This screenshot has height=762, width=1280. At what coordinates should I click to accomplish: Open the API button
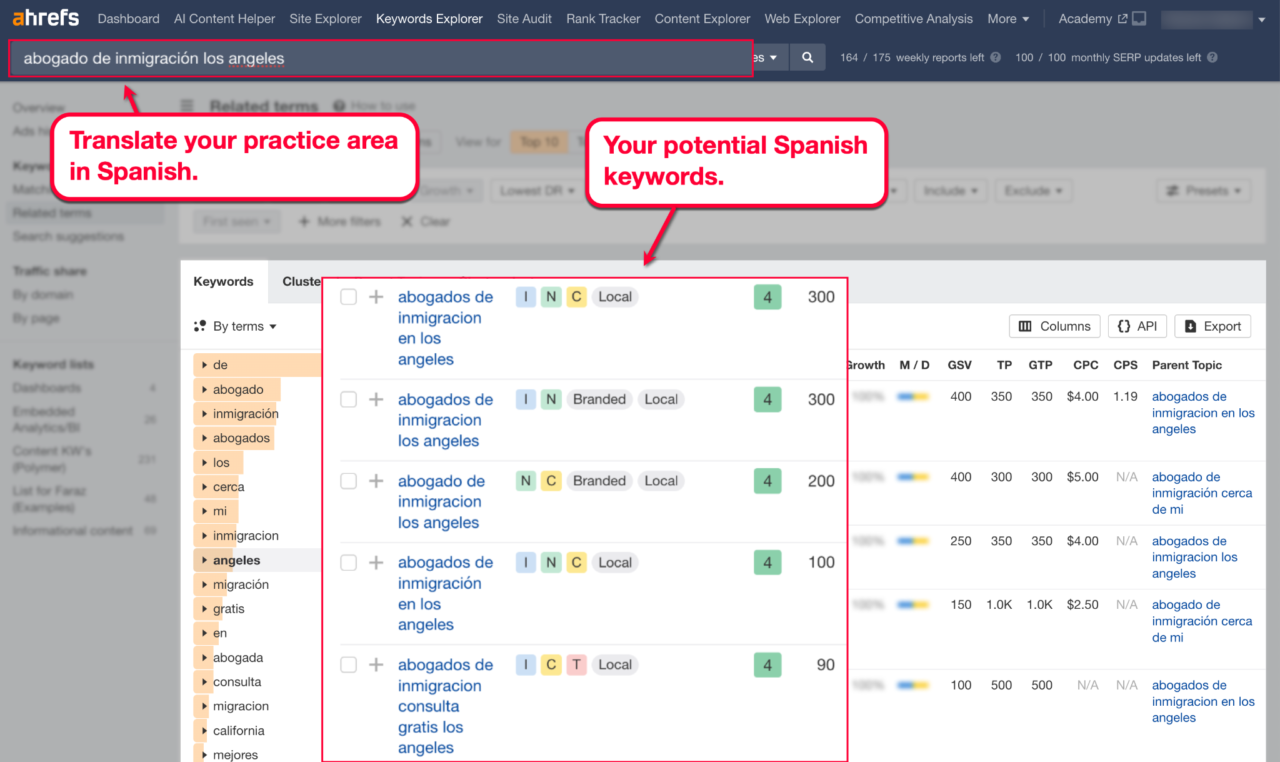1137,326
